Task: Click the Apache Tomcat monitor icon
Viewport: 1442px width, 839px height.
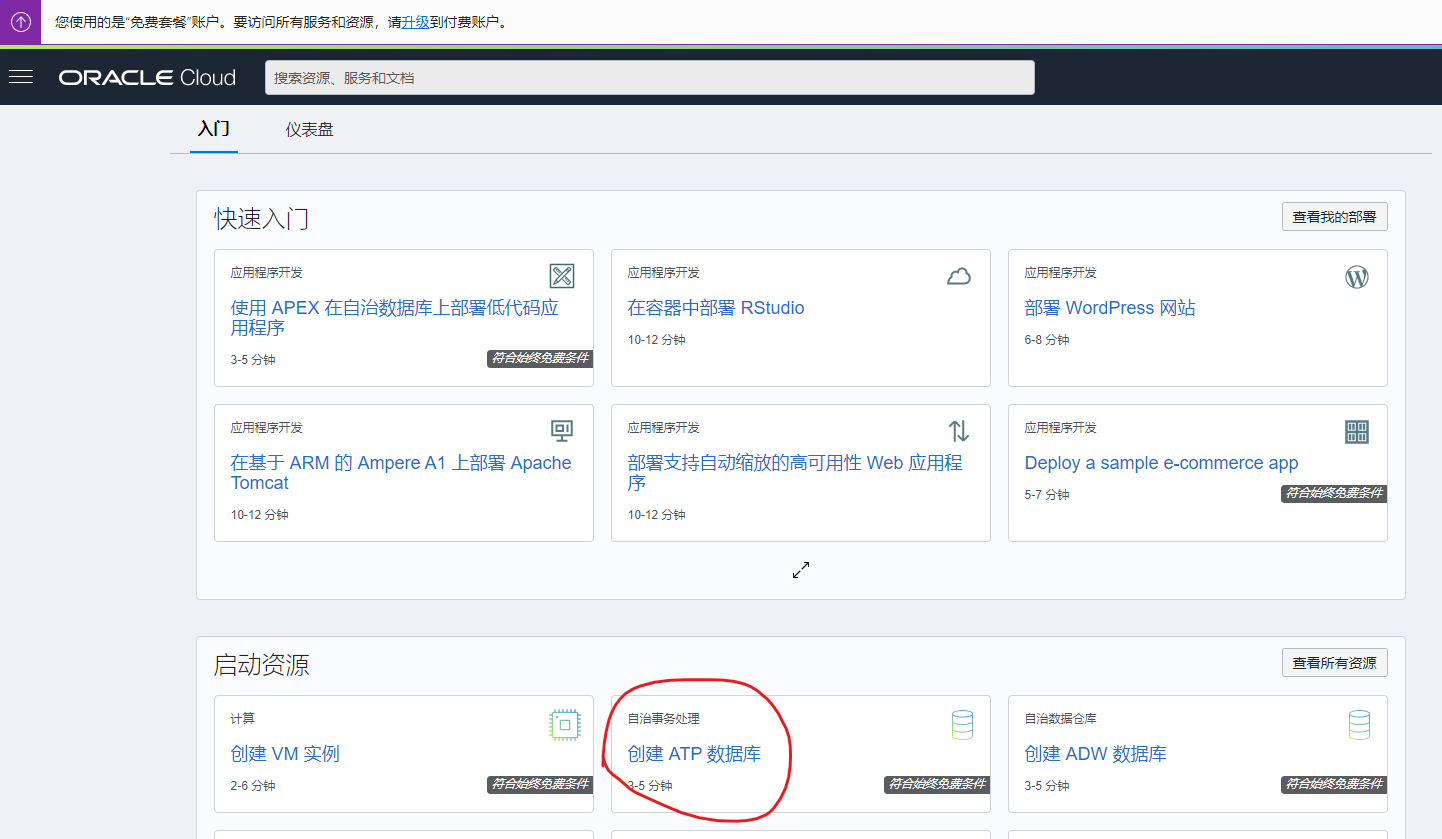Action: pos(562,431)
